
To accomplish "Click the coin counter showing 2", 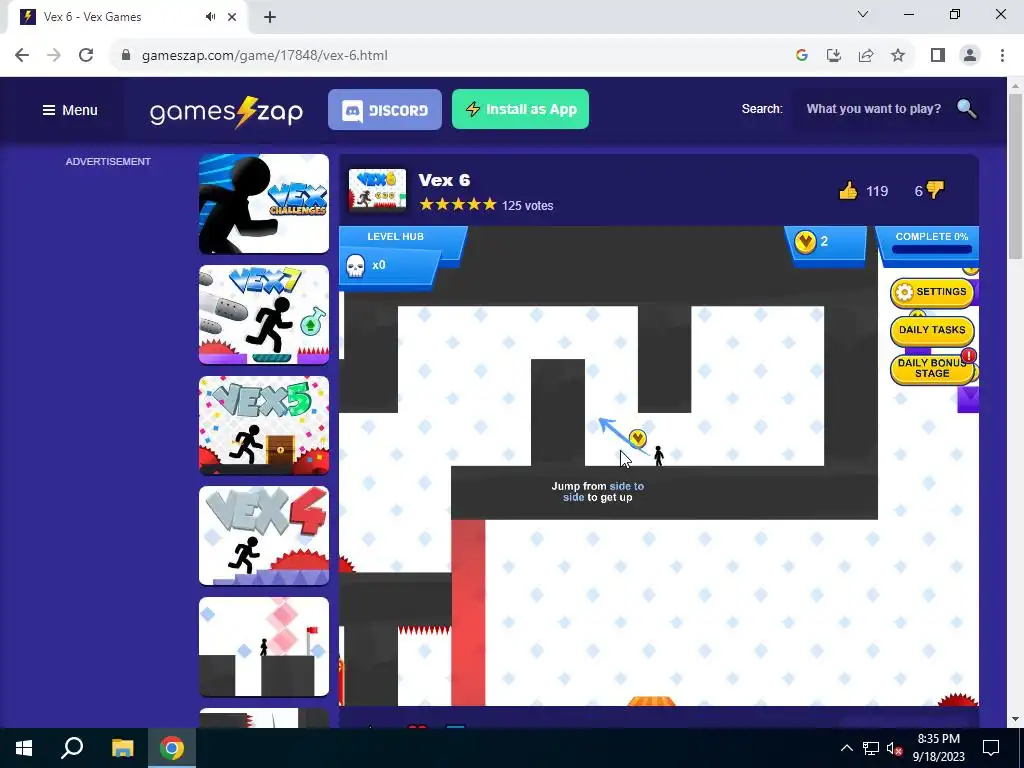I will click(826, 243).
